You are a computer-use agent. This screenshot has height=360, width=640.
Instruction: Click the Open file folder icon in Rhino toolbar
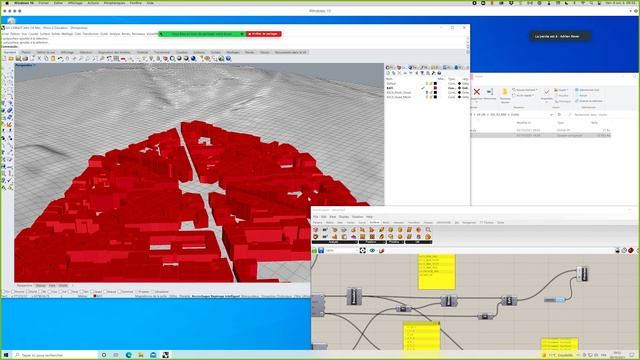(x=11, y=58)
